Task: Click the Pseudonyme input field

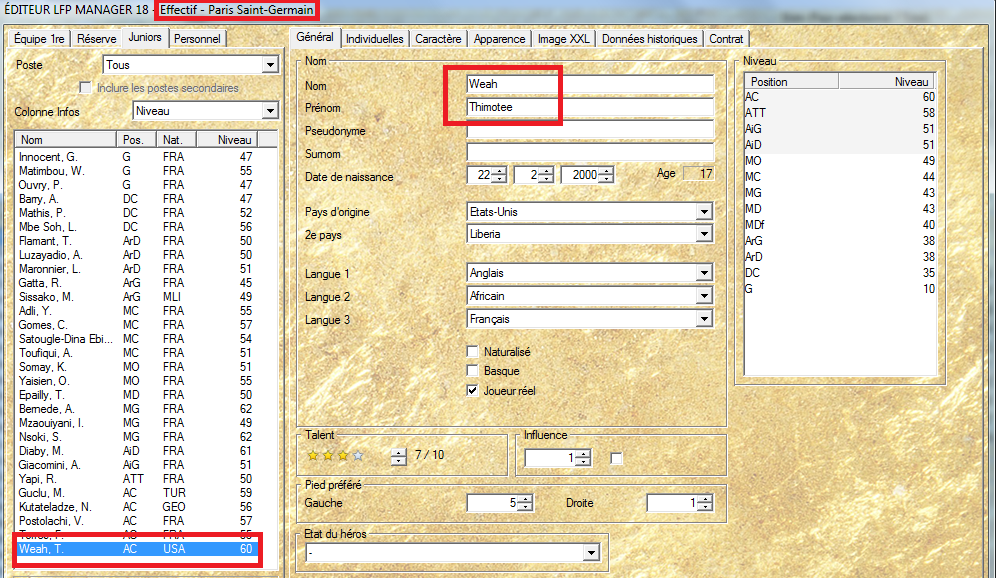Action: click(590, 130)
